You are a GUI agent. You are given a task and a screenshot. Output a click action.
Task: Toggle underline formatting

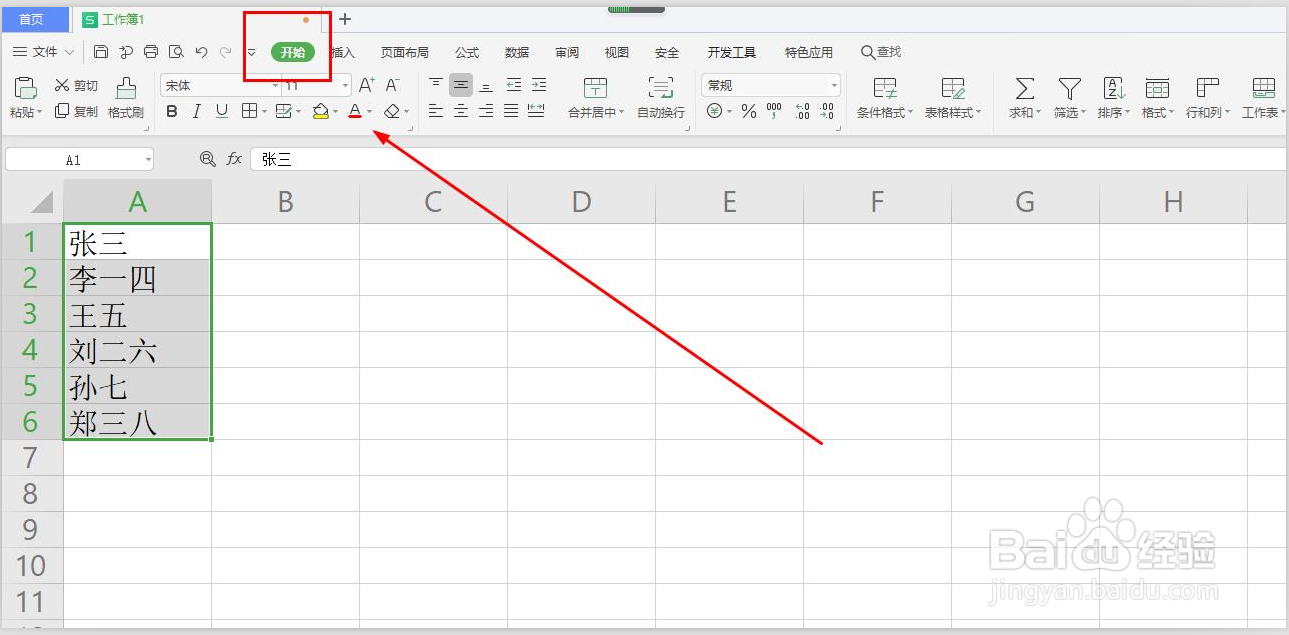pos(221,111)
